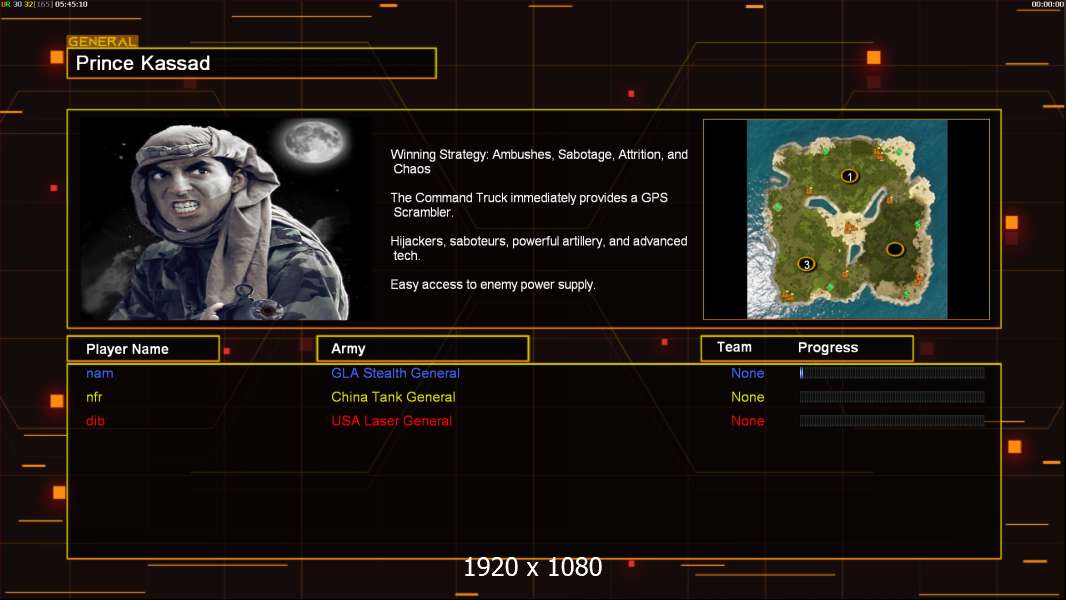Click the Team column label
The height and width of the screenshot is (600, 1066).
click(x=734, y=347)
